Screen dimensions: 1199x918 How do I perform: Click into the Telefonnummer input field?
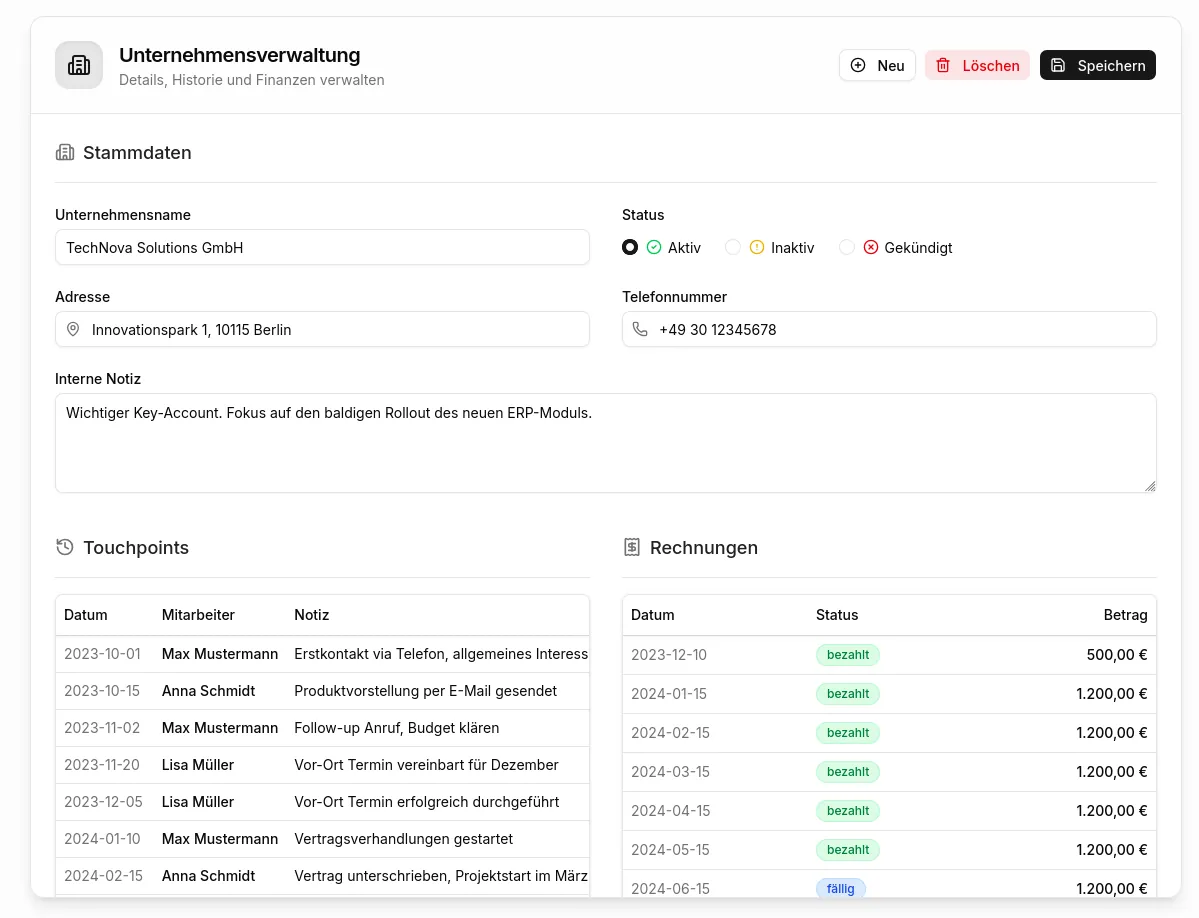pyautogui.click(x=889, y=329)
